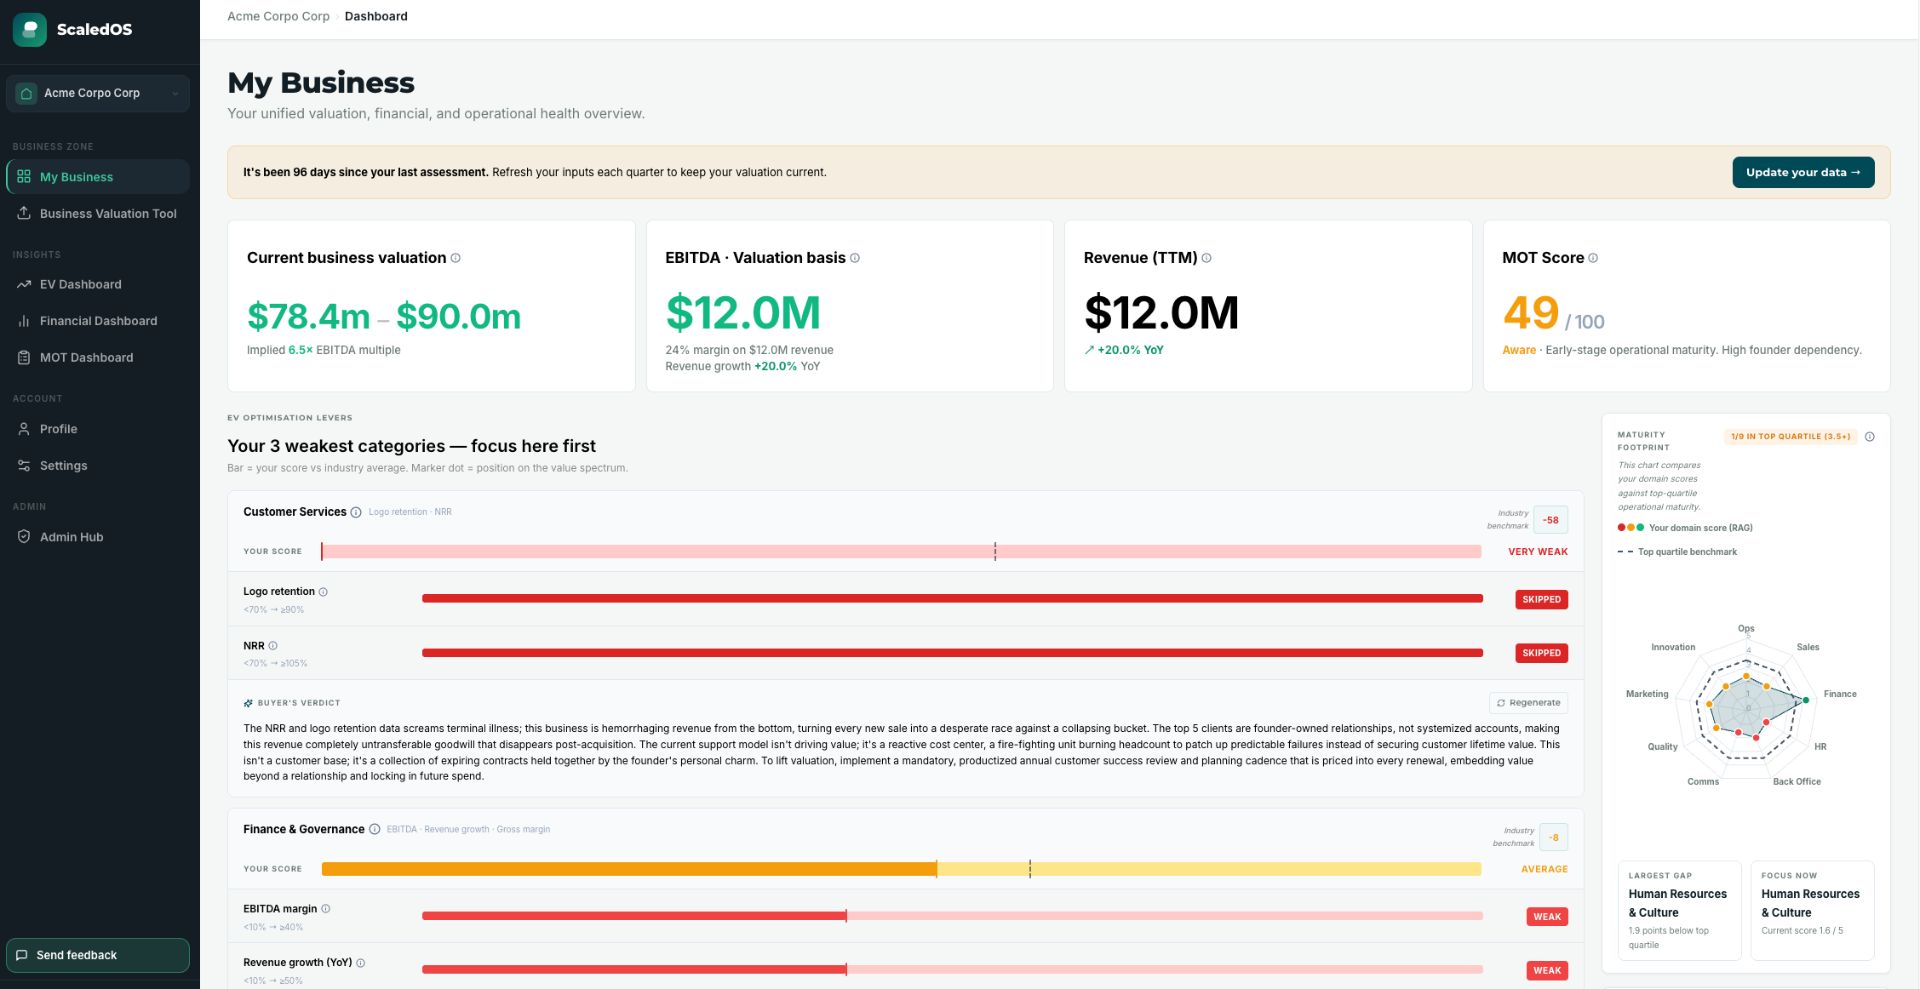Open the MOT Dashboard
The image size is (1920, 989).
(98, 358)
